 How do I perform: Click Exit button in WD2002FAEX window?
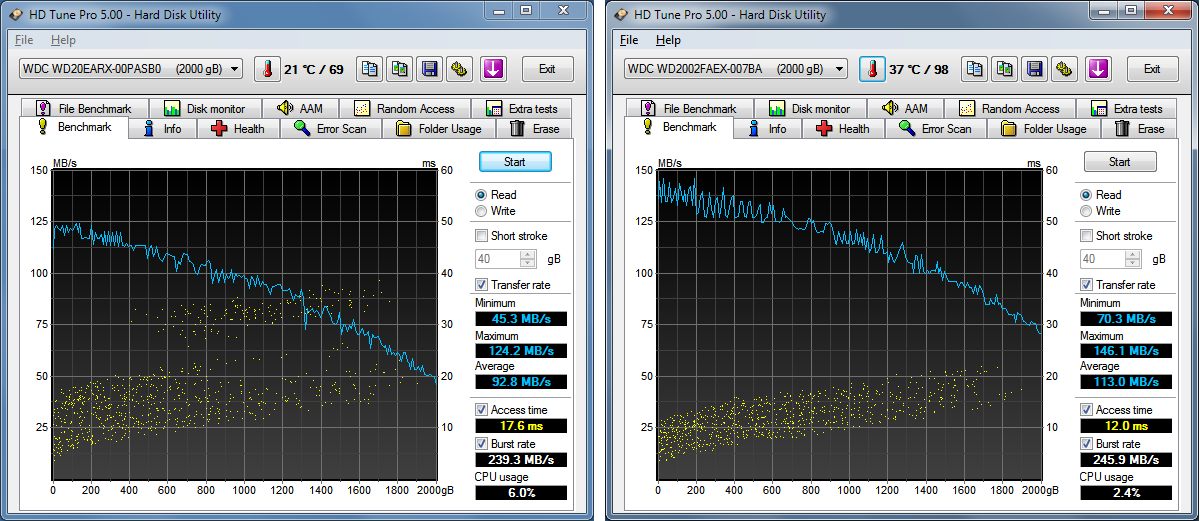pyautogui.click(x=1152, y=69)
